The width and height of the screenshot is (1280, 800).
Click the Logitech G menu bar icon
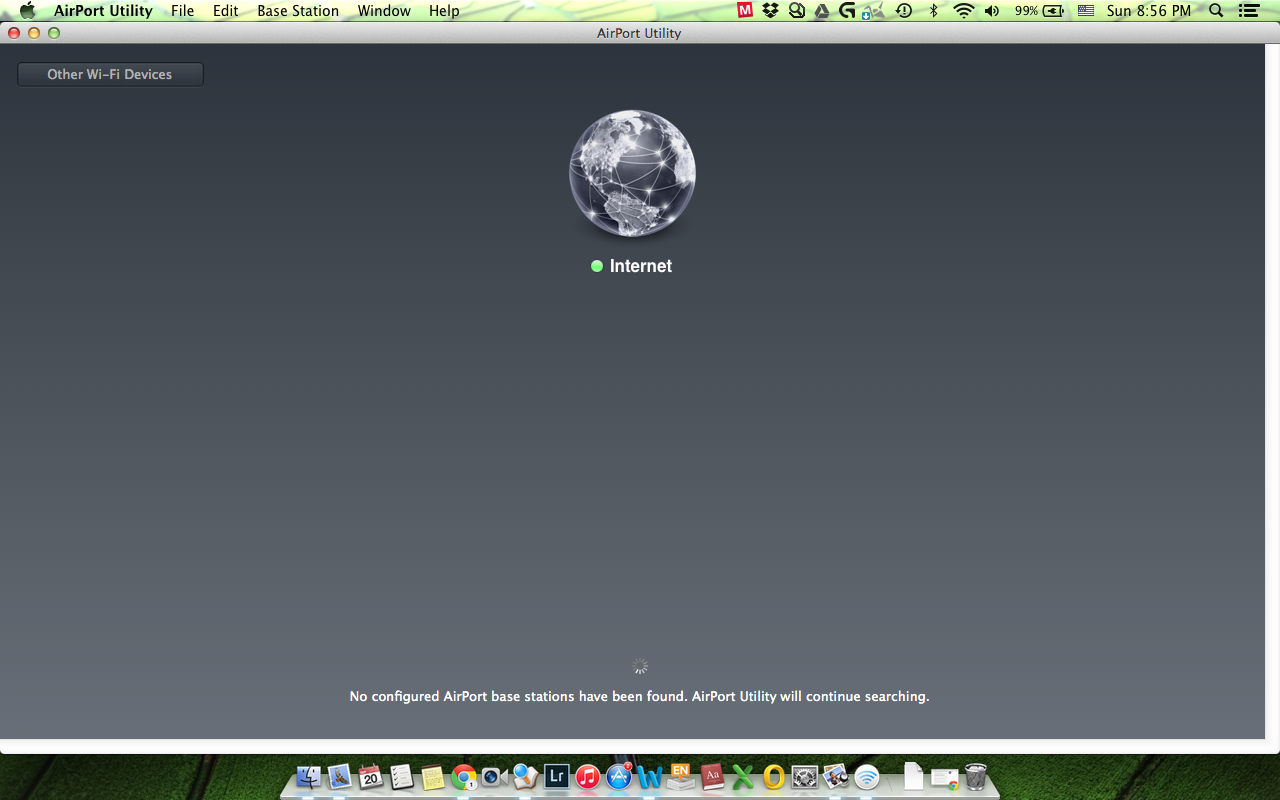848,11
